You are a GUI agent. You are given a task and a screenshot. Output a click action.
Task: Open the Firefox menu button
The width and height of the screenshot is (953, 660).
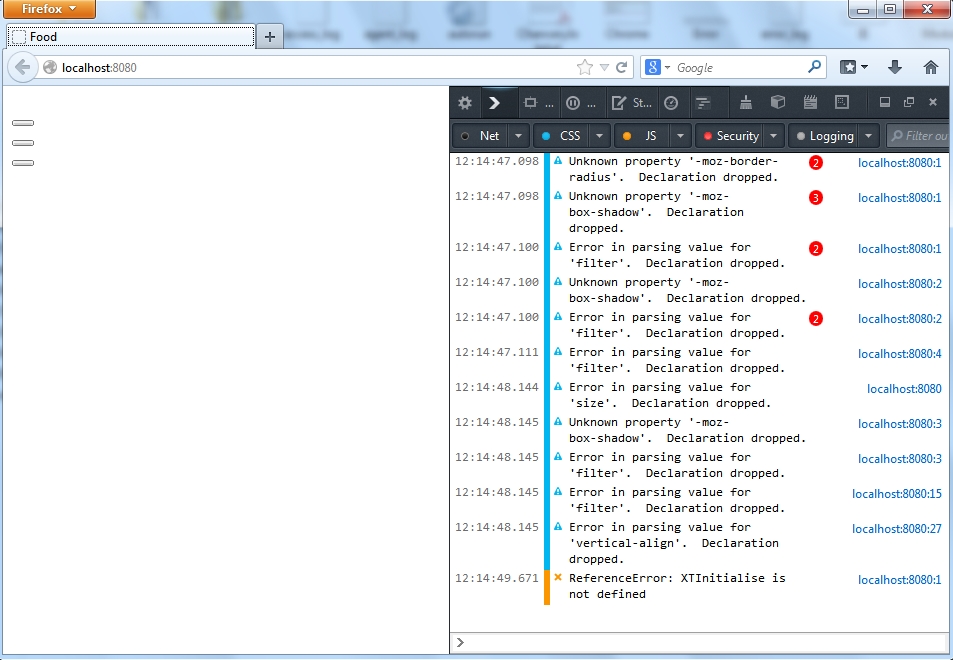(49, 9)
